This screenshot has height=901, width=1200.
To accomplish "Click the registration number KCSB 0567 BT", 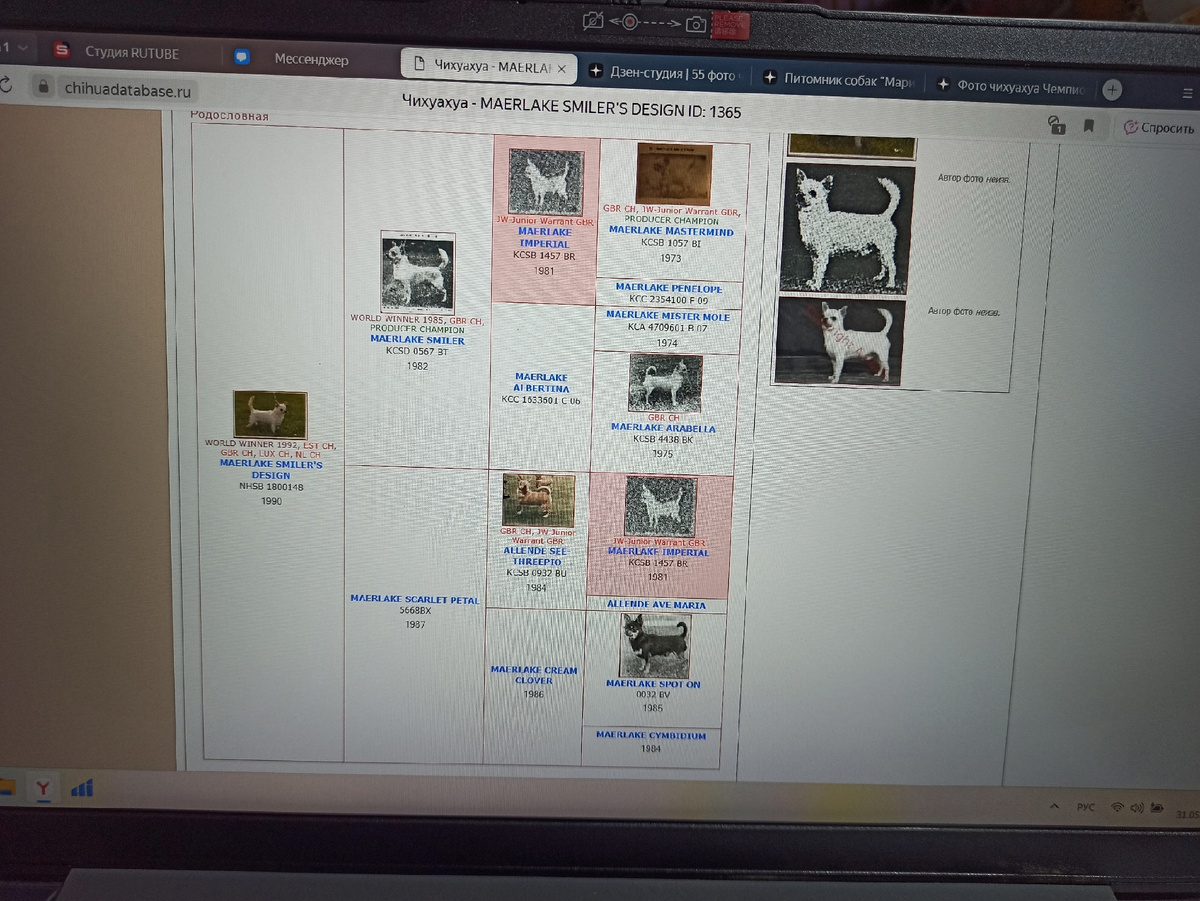I will point(417,351).
